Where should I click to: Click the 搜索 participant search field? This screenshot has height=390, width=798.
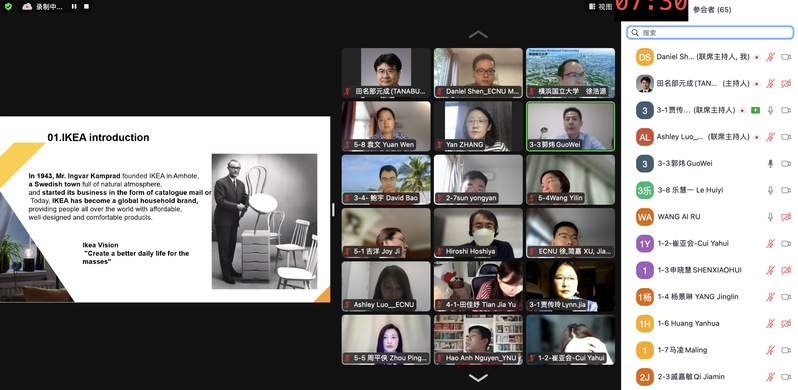709,33
